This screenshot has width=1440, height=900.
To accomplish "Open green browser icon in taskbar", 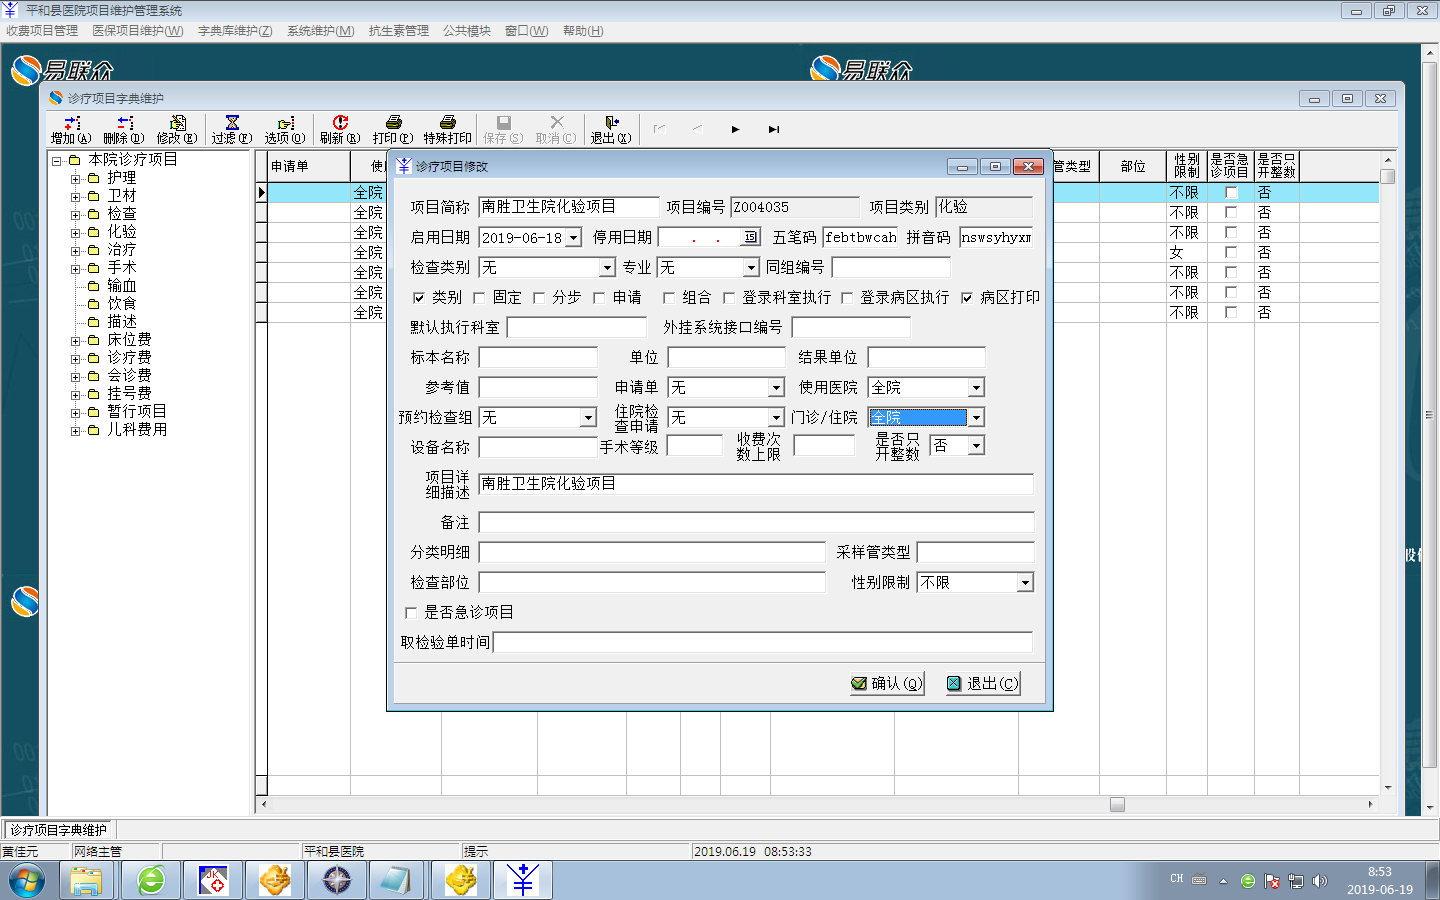I will [152, 881].
